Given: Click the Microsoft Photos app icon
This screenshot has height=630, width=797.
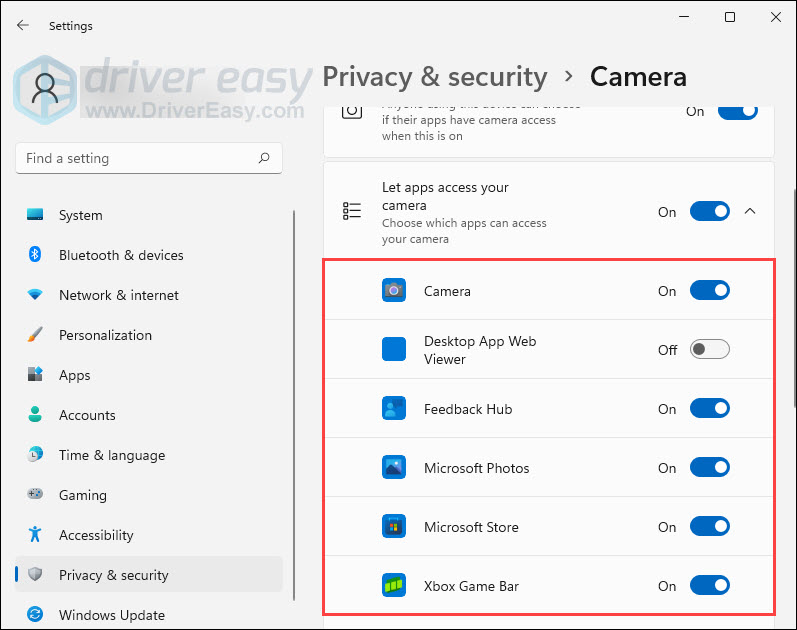Looking at the screenshot, I should point(394,468).
